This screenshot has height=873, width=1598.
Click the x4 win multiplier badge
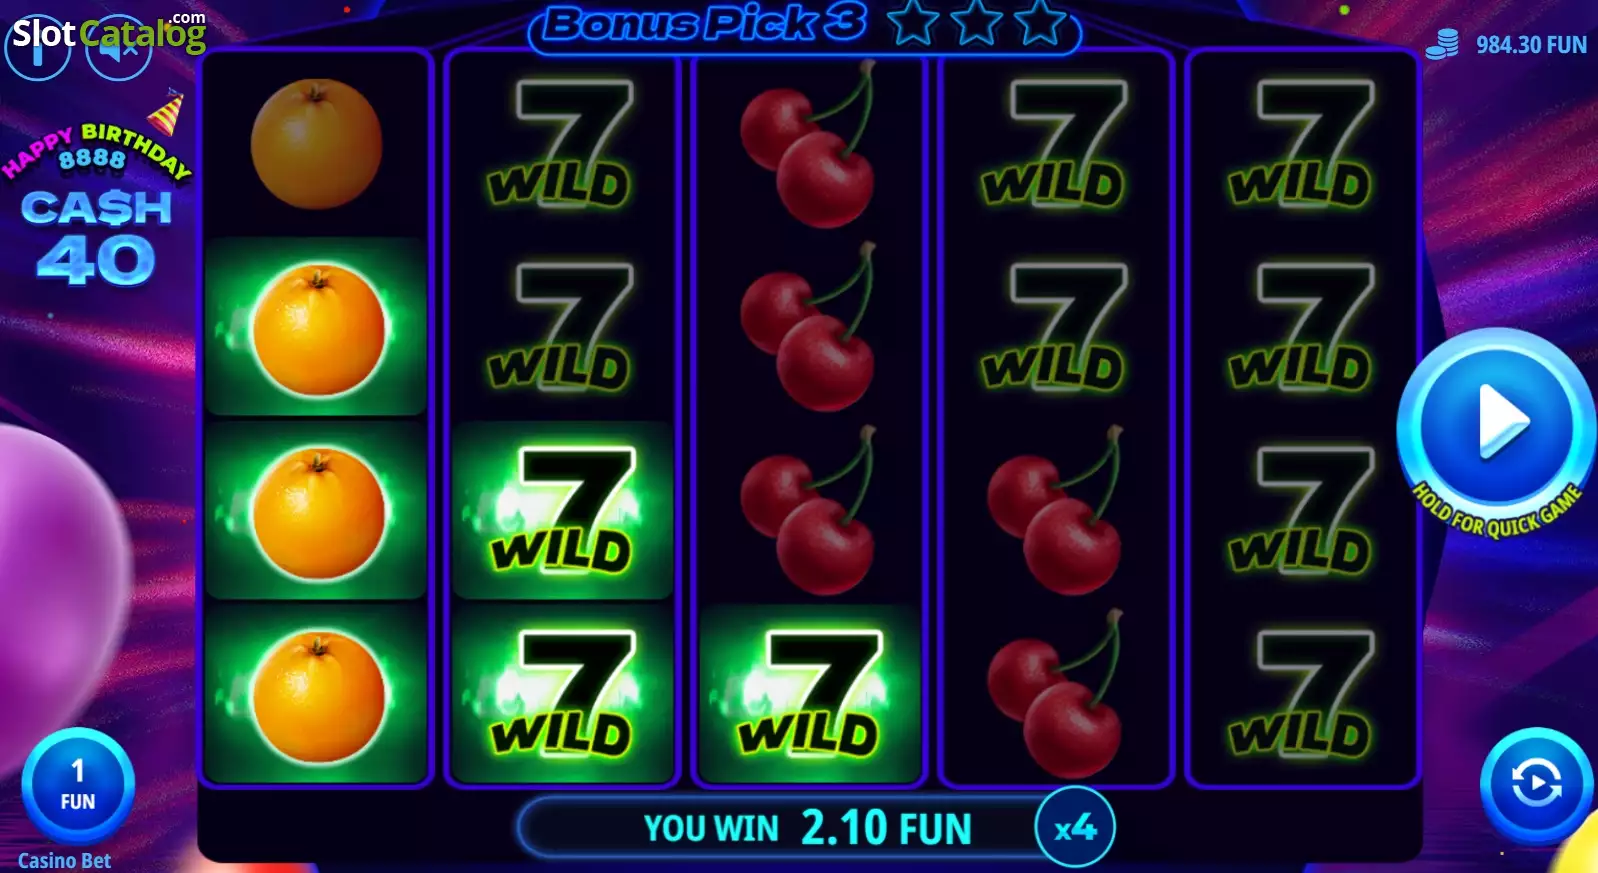pos(1075,827)
